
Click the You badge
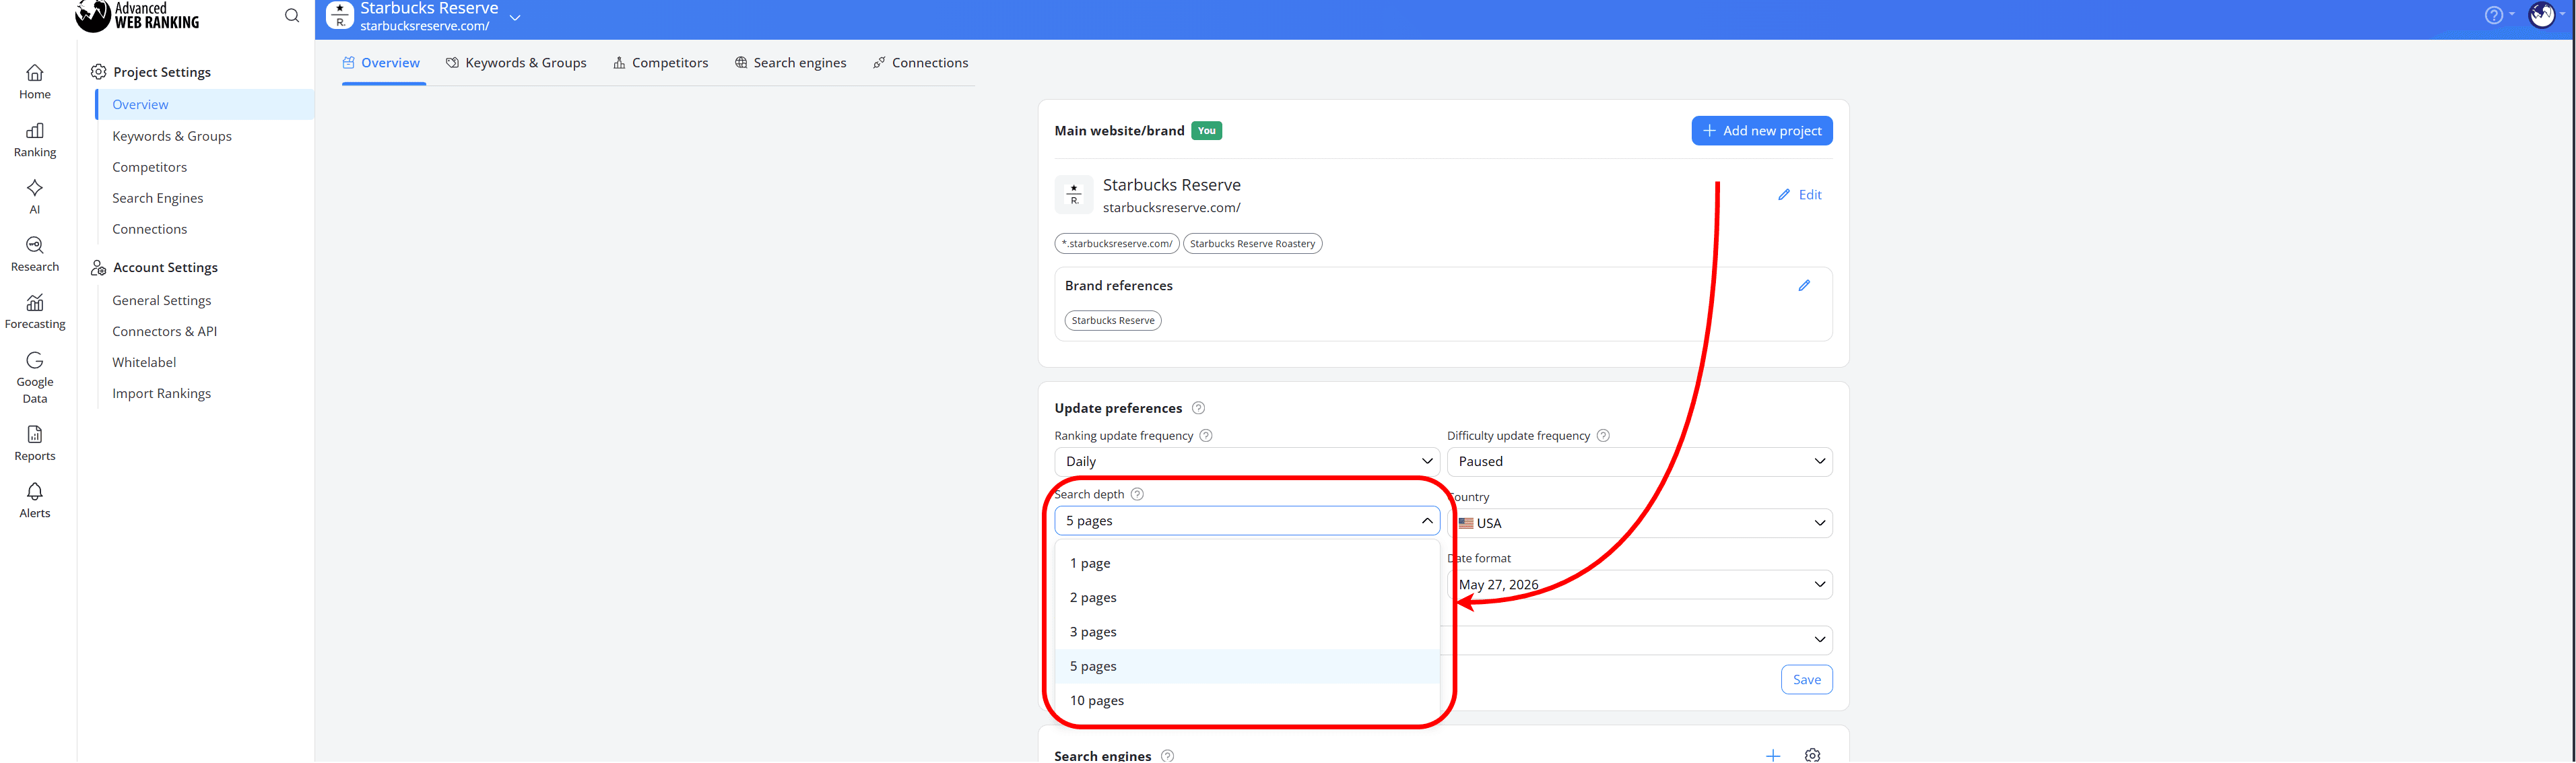(1206, 131)
